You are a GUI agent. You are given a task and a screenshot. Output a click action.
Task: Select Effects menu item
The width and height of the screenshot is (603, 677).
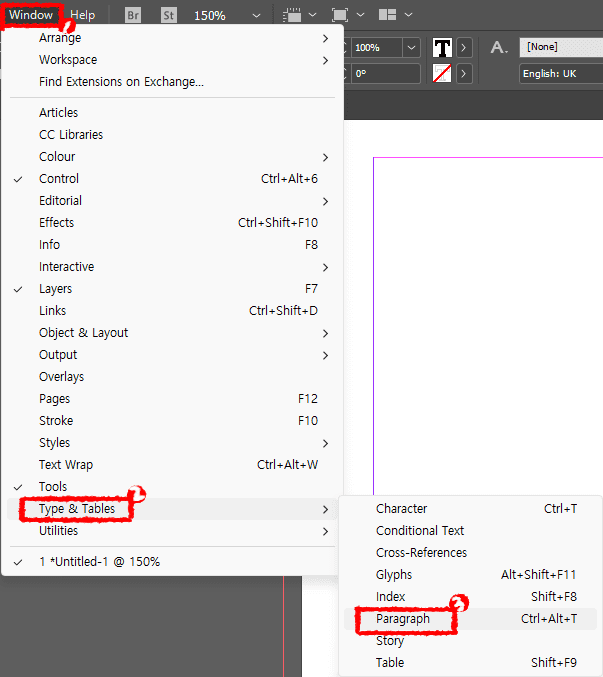pos(172,223)
